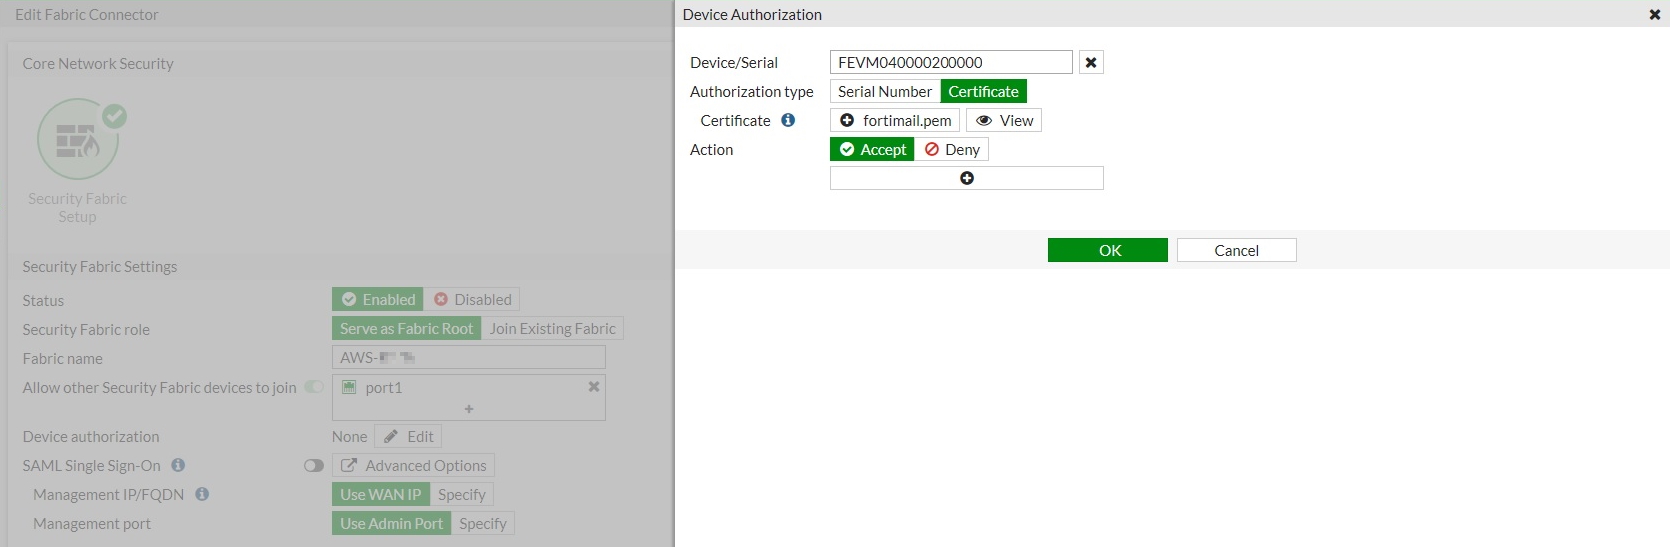The image size is (1670, 547).
Task: Click the Management IP/FQDN info icon
Action: coord(202,494)
